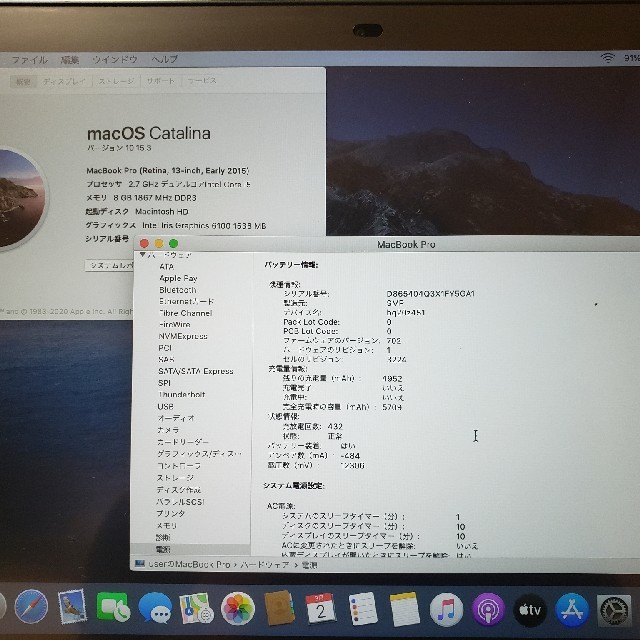Viewport: 640px width, 640px height.
Task: Switch to the ディスプレイ tab
Action: [64, 81]
